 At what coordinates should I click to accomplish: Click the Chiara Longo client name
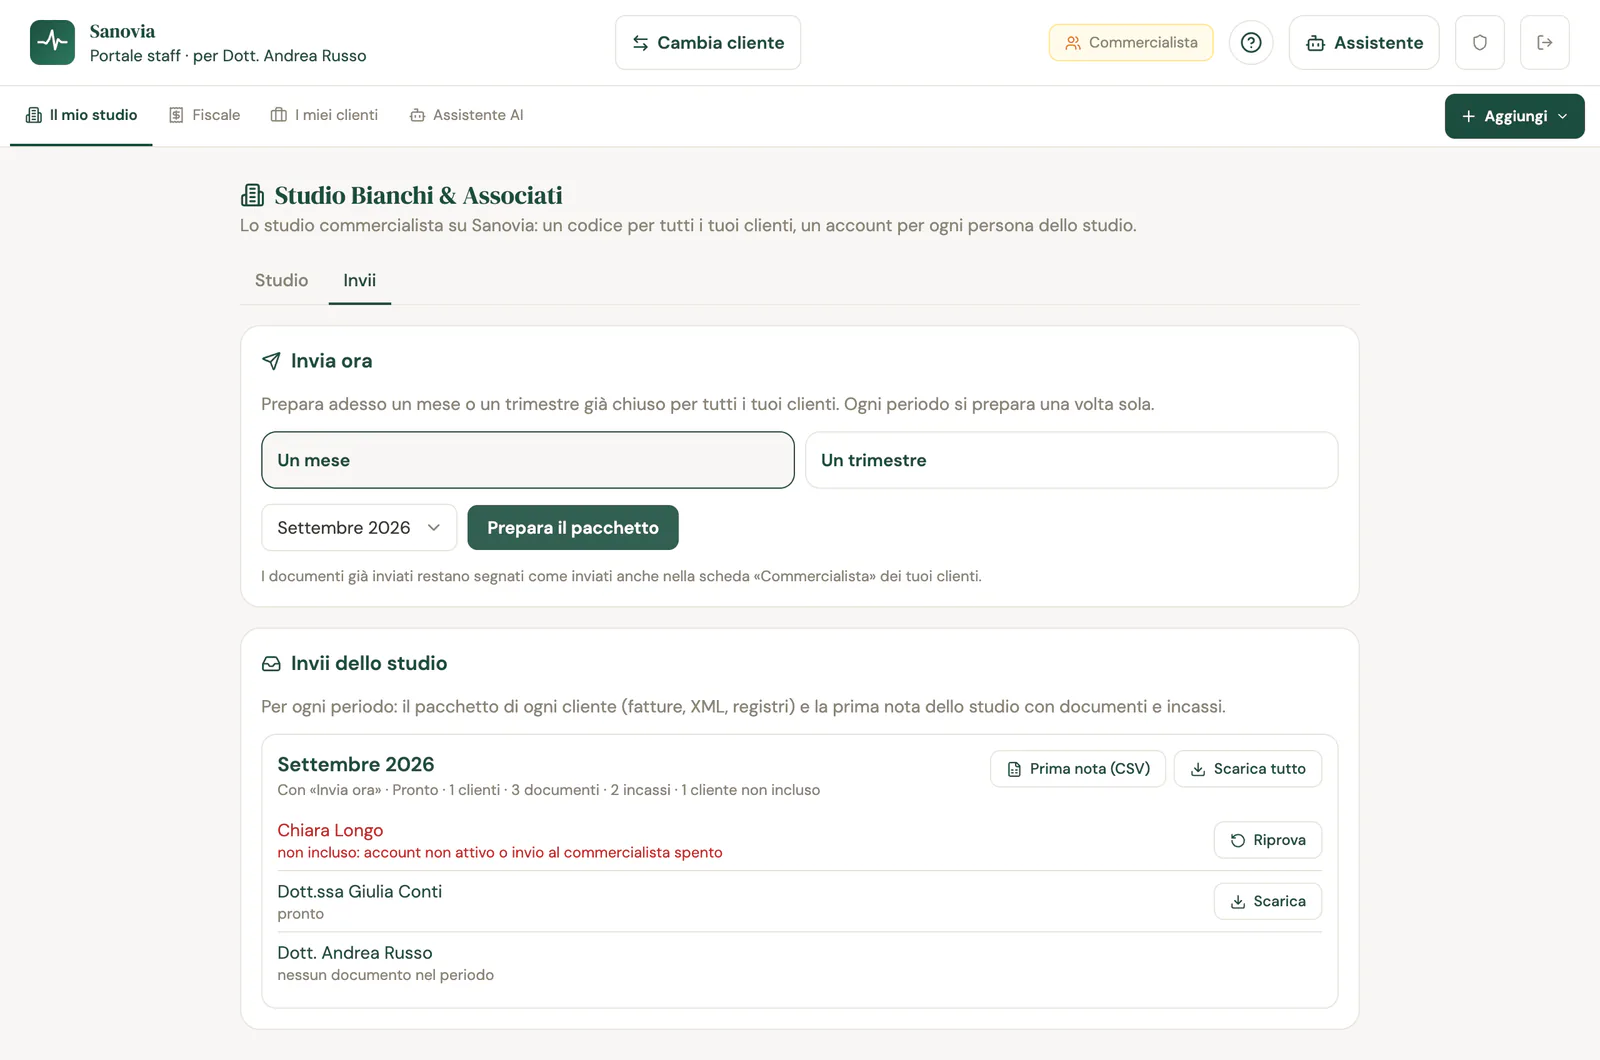coord(330,830)
